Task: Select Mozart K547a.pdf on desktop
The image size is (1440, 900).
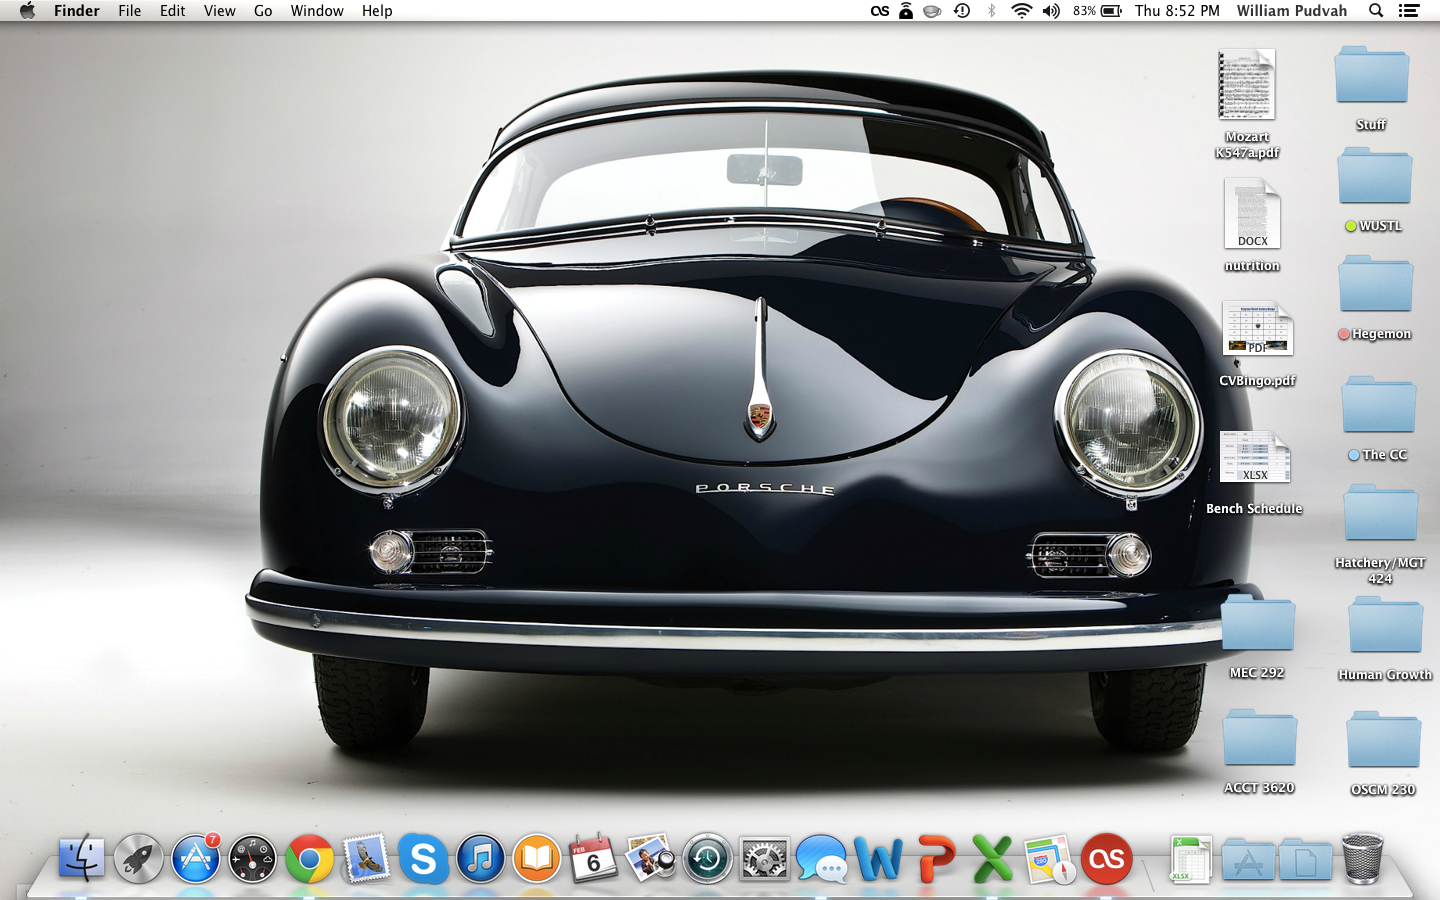Action: pos(1247,86)
